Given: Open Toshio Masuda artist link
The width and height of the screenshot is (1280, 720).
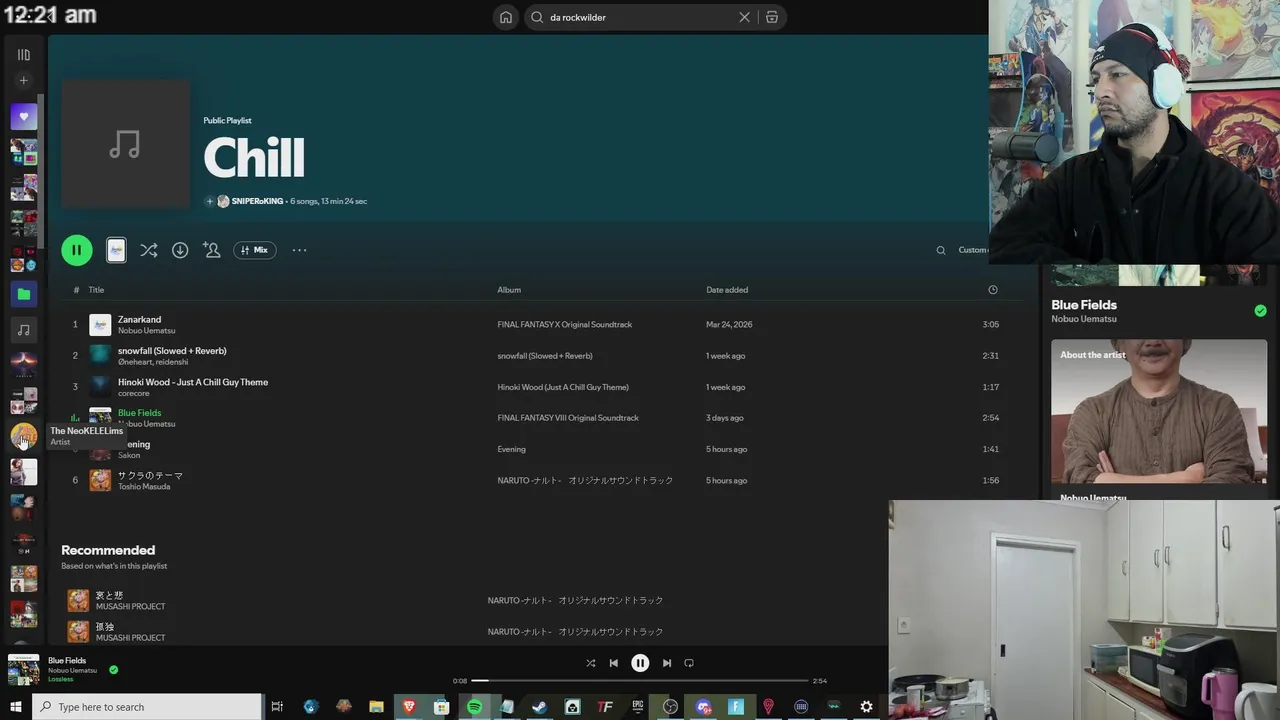Looking at the screenshot, I should 144,487.
